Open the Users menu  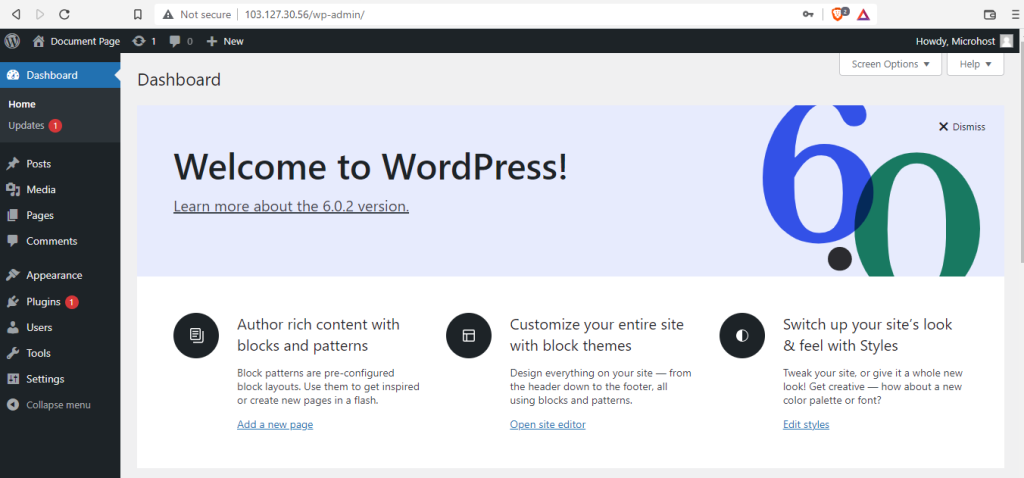pos(60,327)
